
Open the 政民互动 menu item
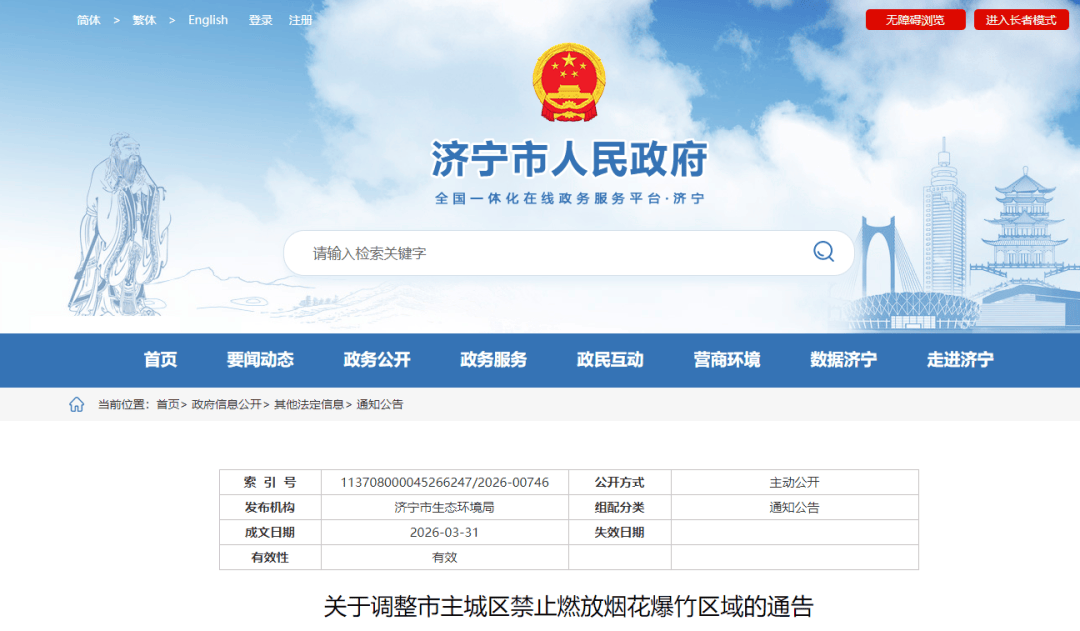pyautogui.click(x=610, y=360)
